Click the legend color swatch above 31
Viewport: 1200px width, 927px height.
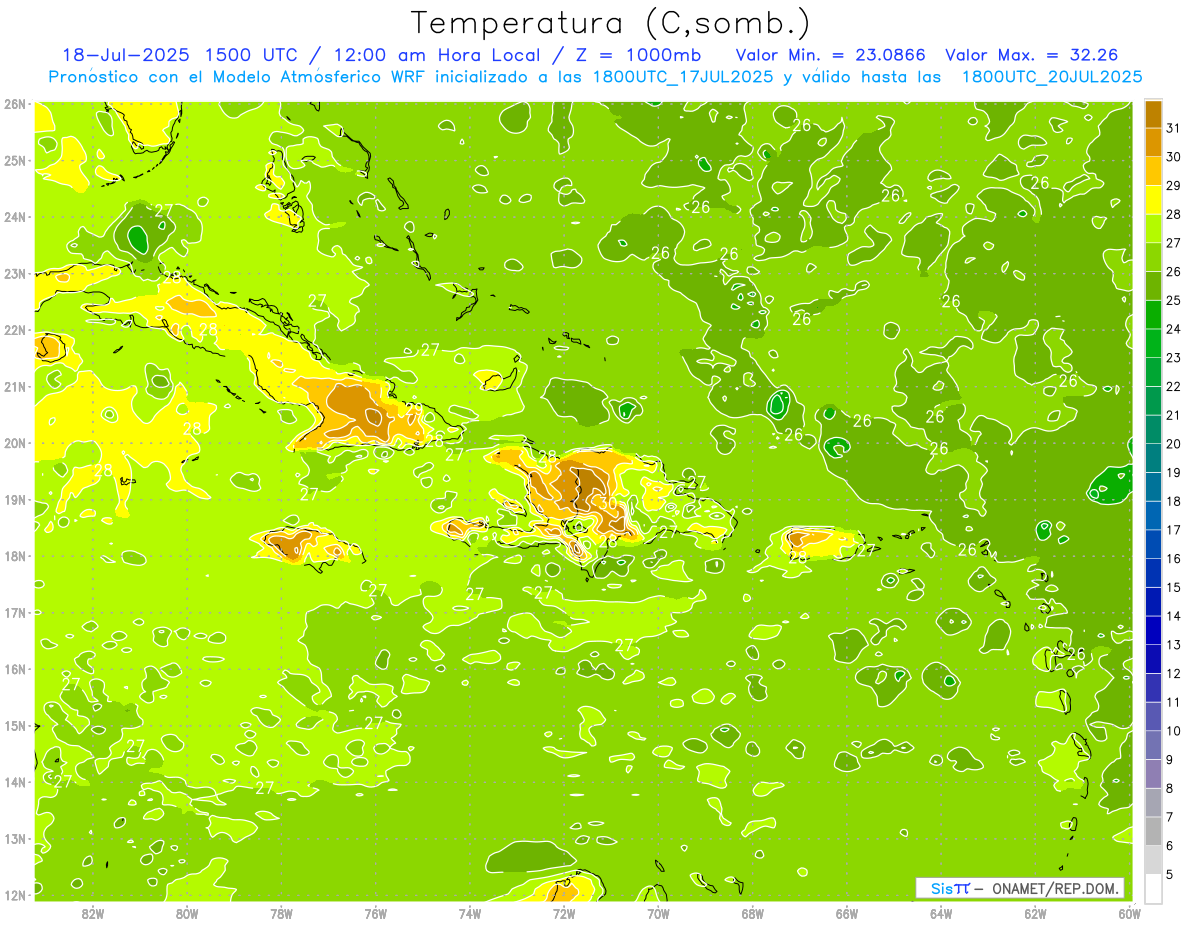pyautogui.click(x=1153, y=114)
